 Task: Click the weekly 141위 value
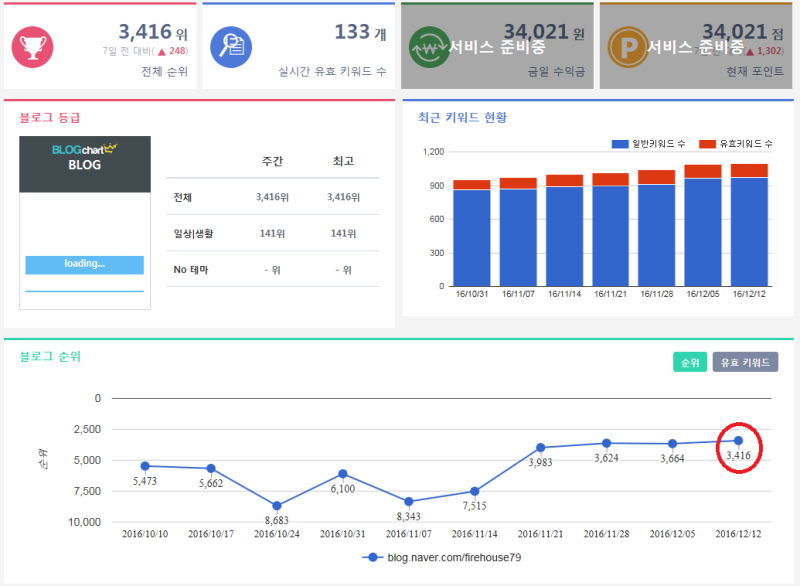coord(272,234)
